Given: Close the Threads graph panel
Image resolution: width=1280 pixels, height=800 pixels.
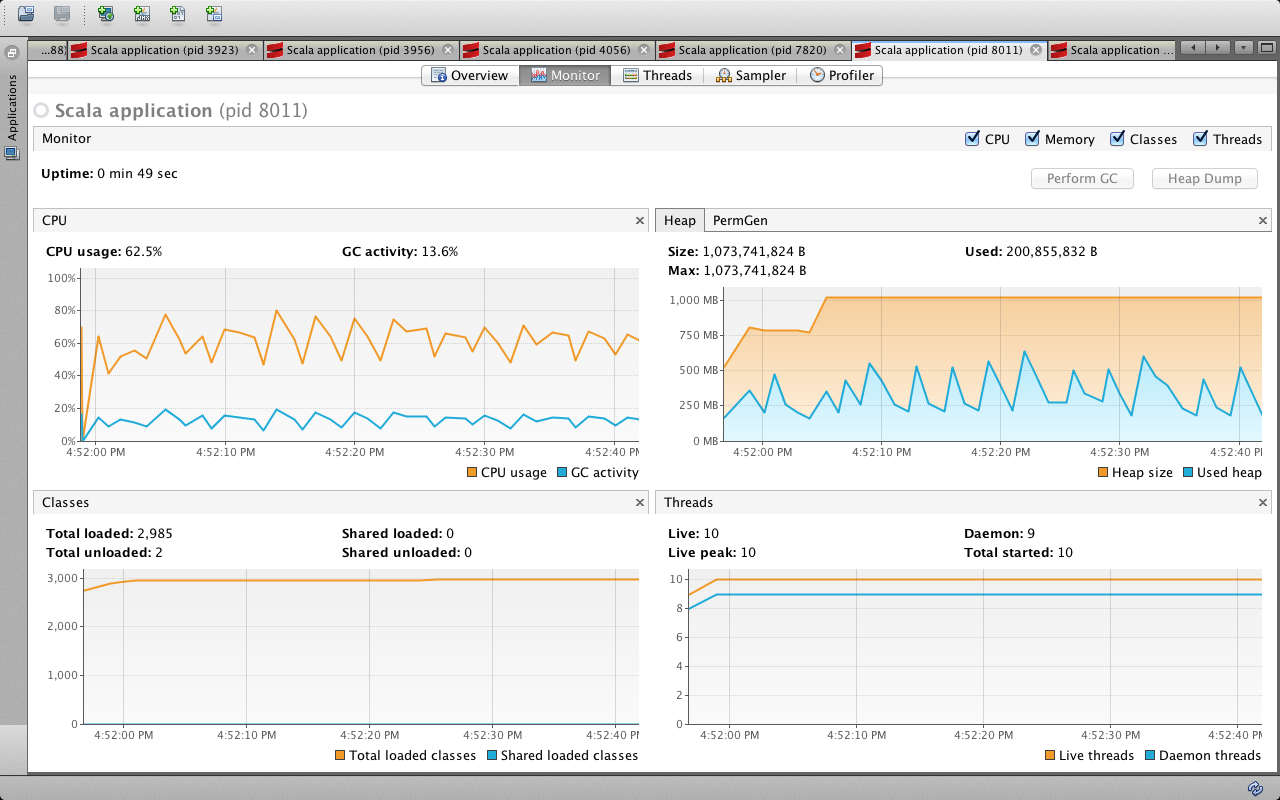Looking at the screenshot, I should tap(1262, 502).
